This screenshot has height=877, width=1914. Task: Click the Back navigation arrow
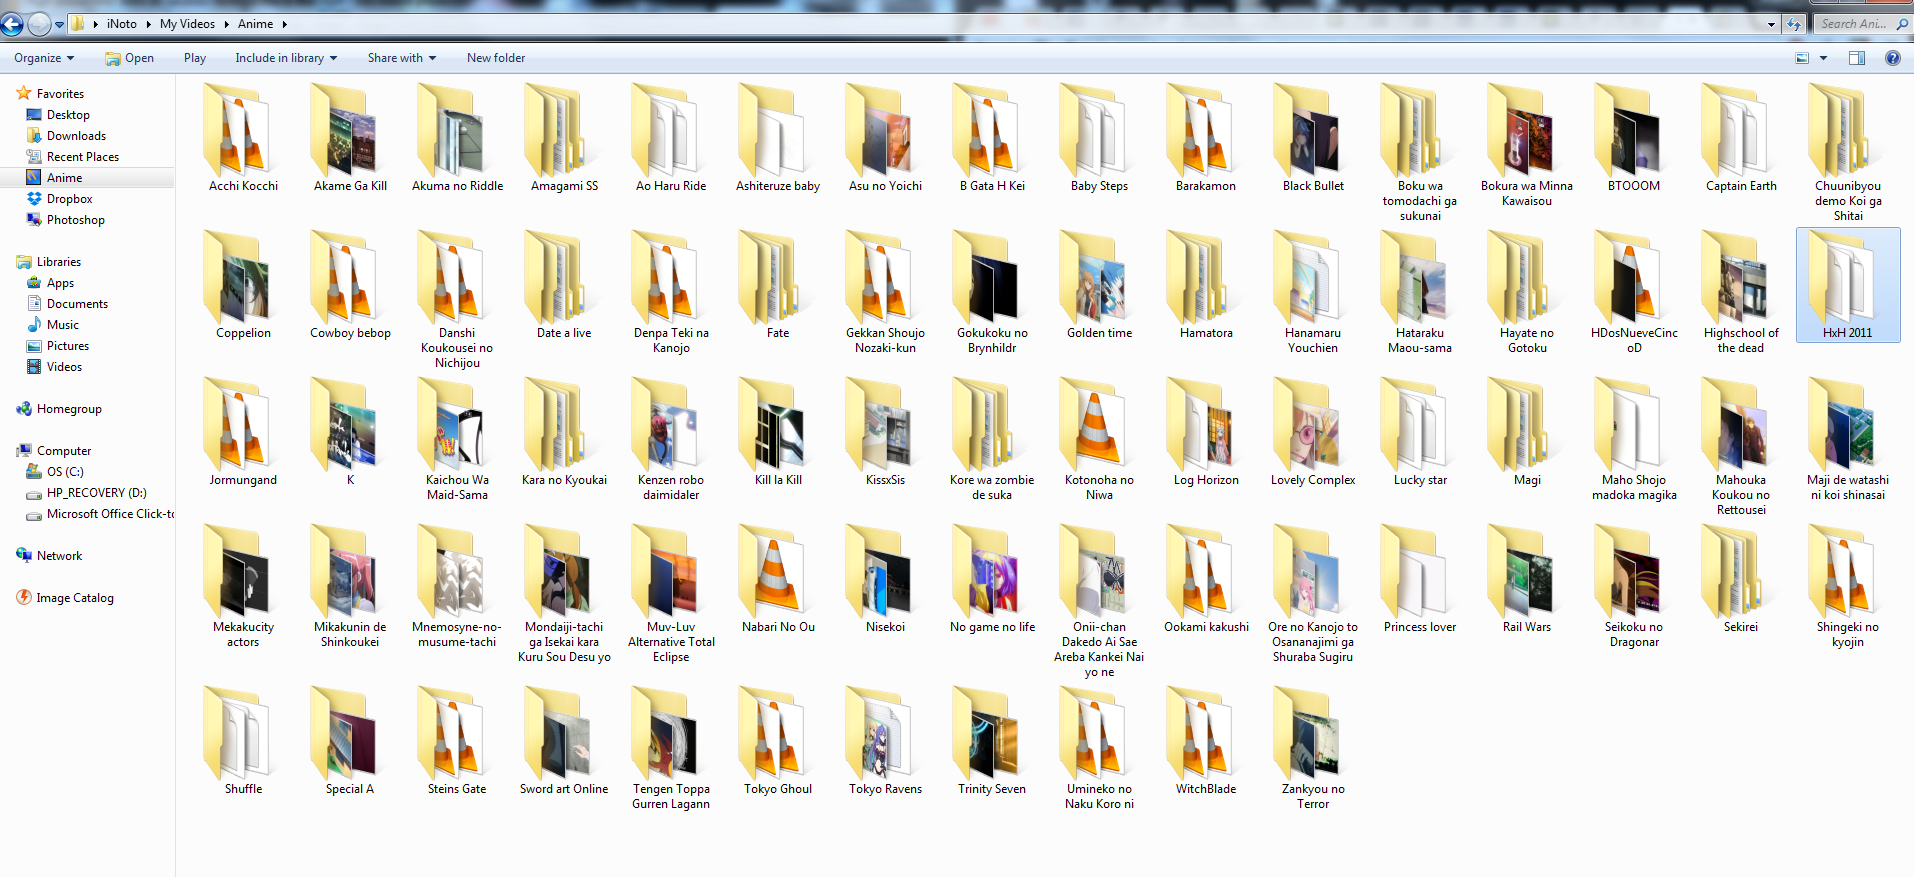(x=12, y=24)
